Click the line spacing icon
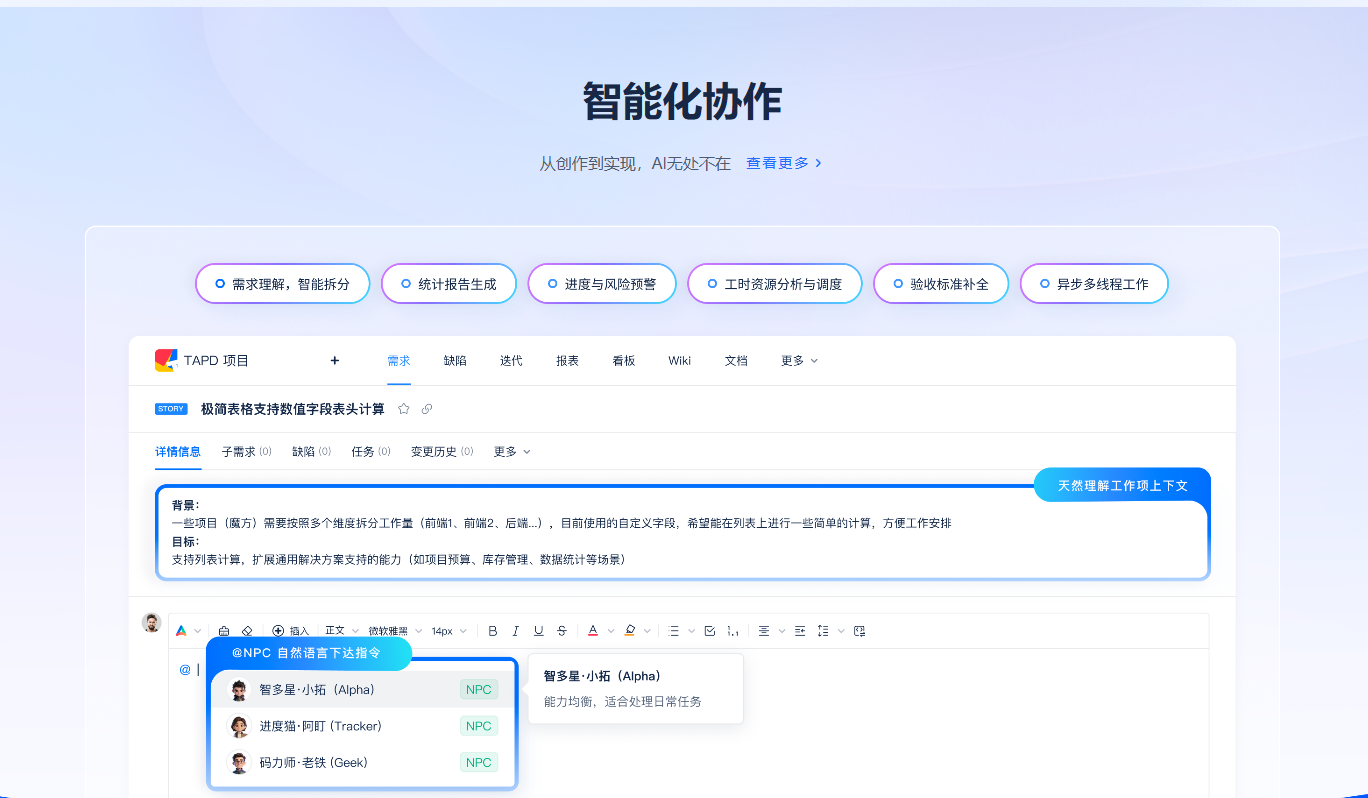This screenshot has width=1368, height=798. click(x=823, y=631)
